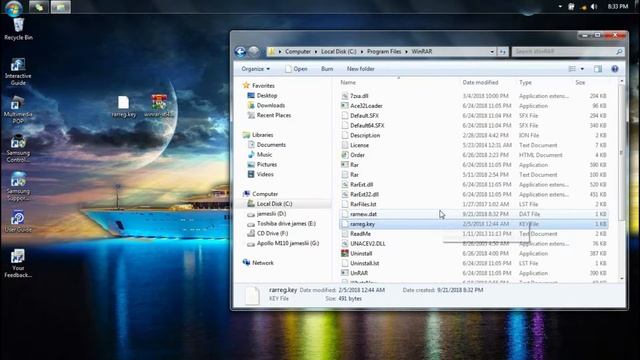Refresh the WinRAR folder address bar
The height and width of the screenshot is (360, 640).
503,52
